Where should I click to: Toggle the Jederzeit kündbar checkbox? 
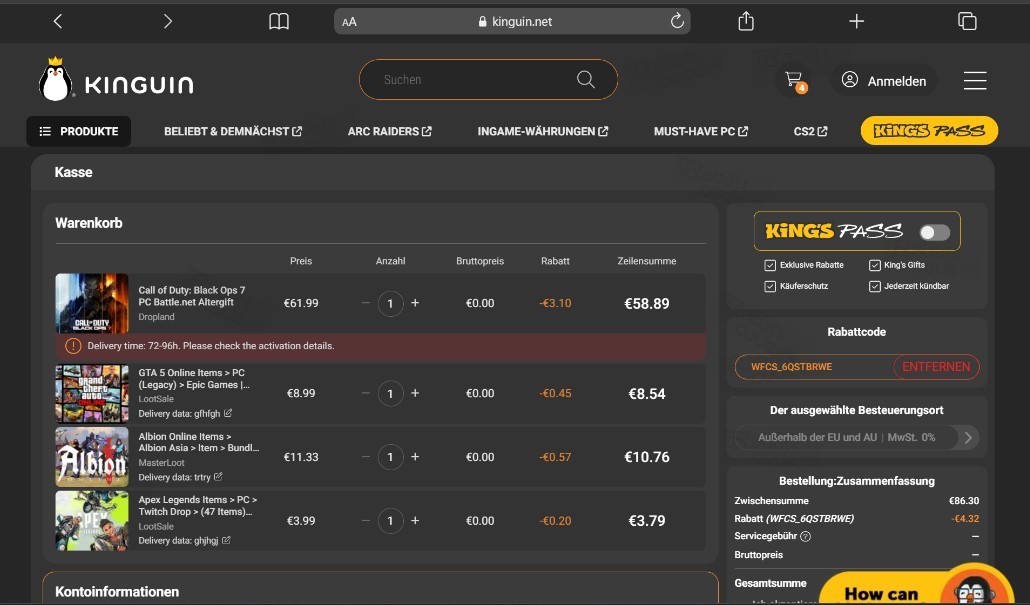point(875,286)
